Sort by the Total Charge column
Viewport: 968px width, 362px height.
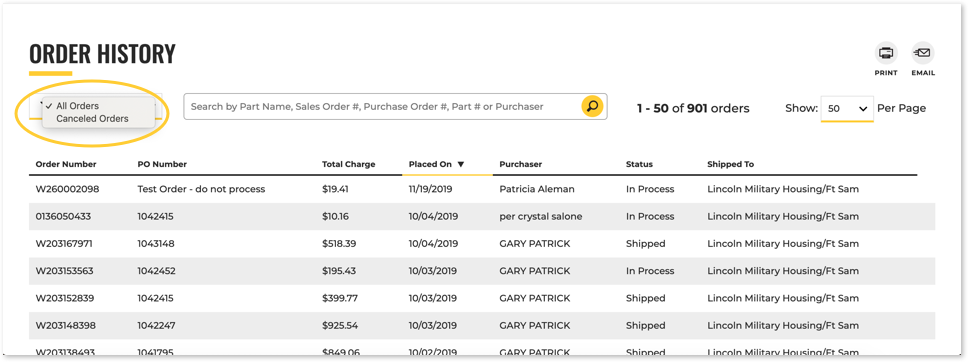348,164
